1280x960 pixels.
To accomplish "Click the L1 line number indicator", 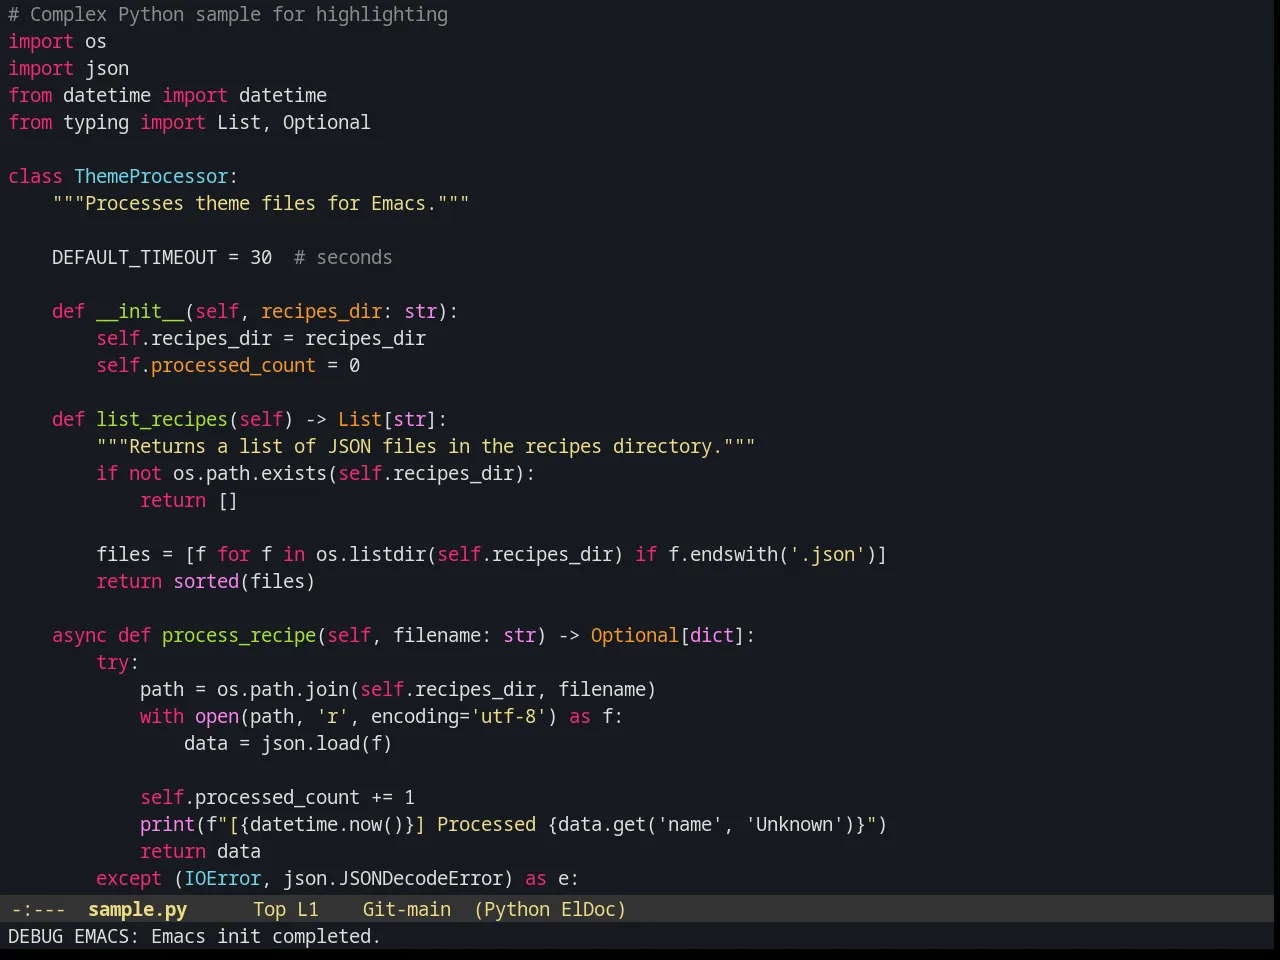I will pos(307,909).
